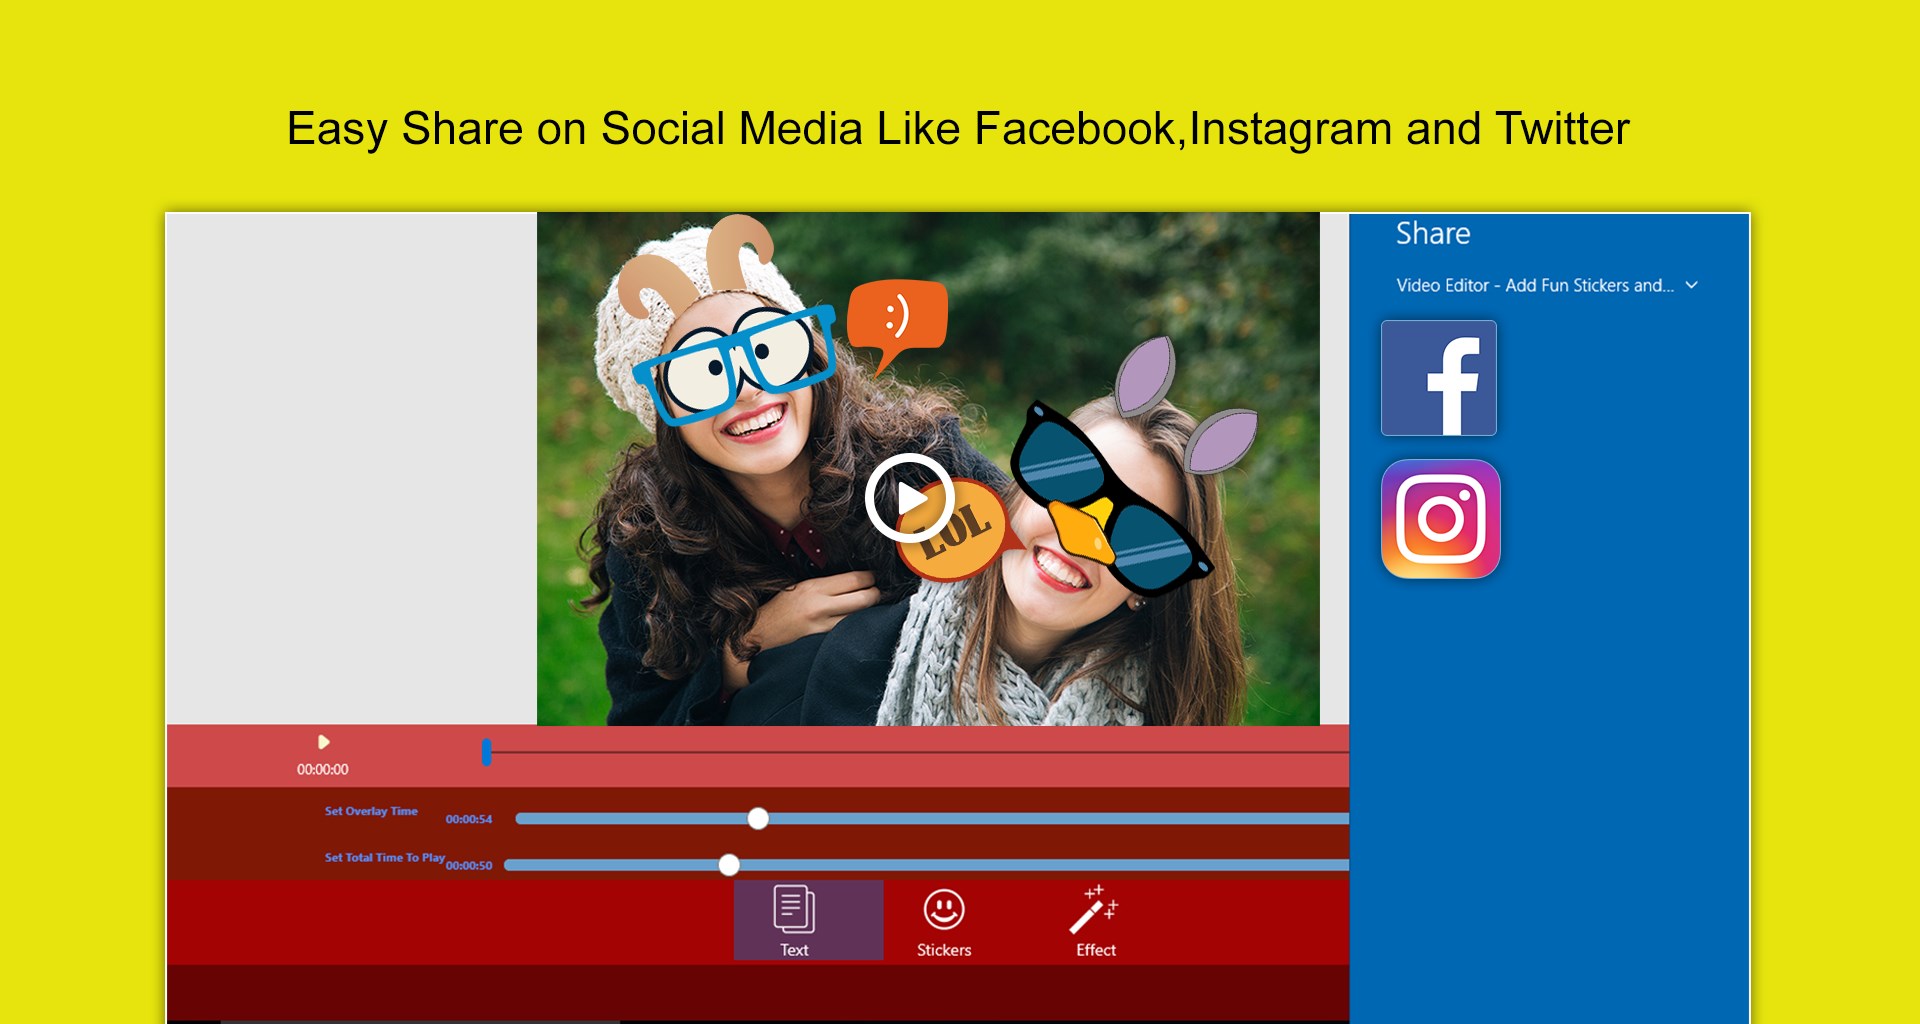Click the Share panel heading
This screenshot has width=1920, height=1024.
(x=1433, y=234)
